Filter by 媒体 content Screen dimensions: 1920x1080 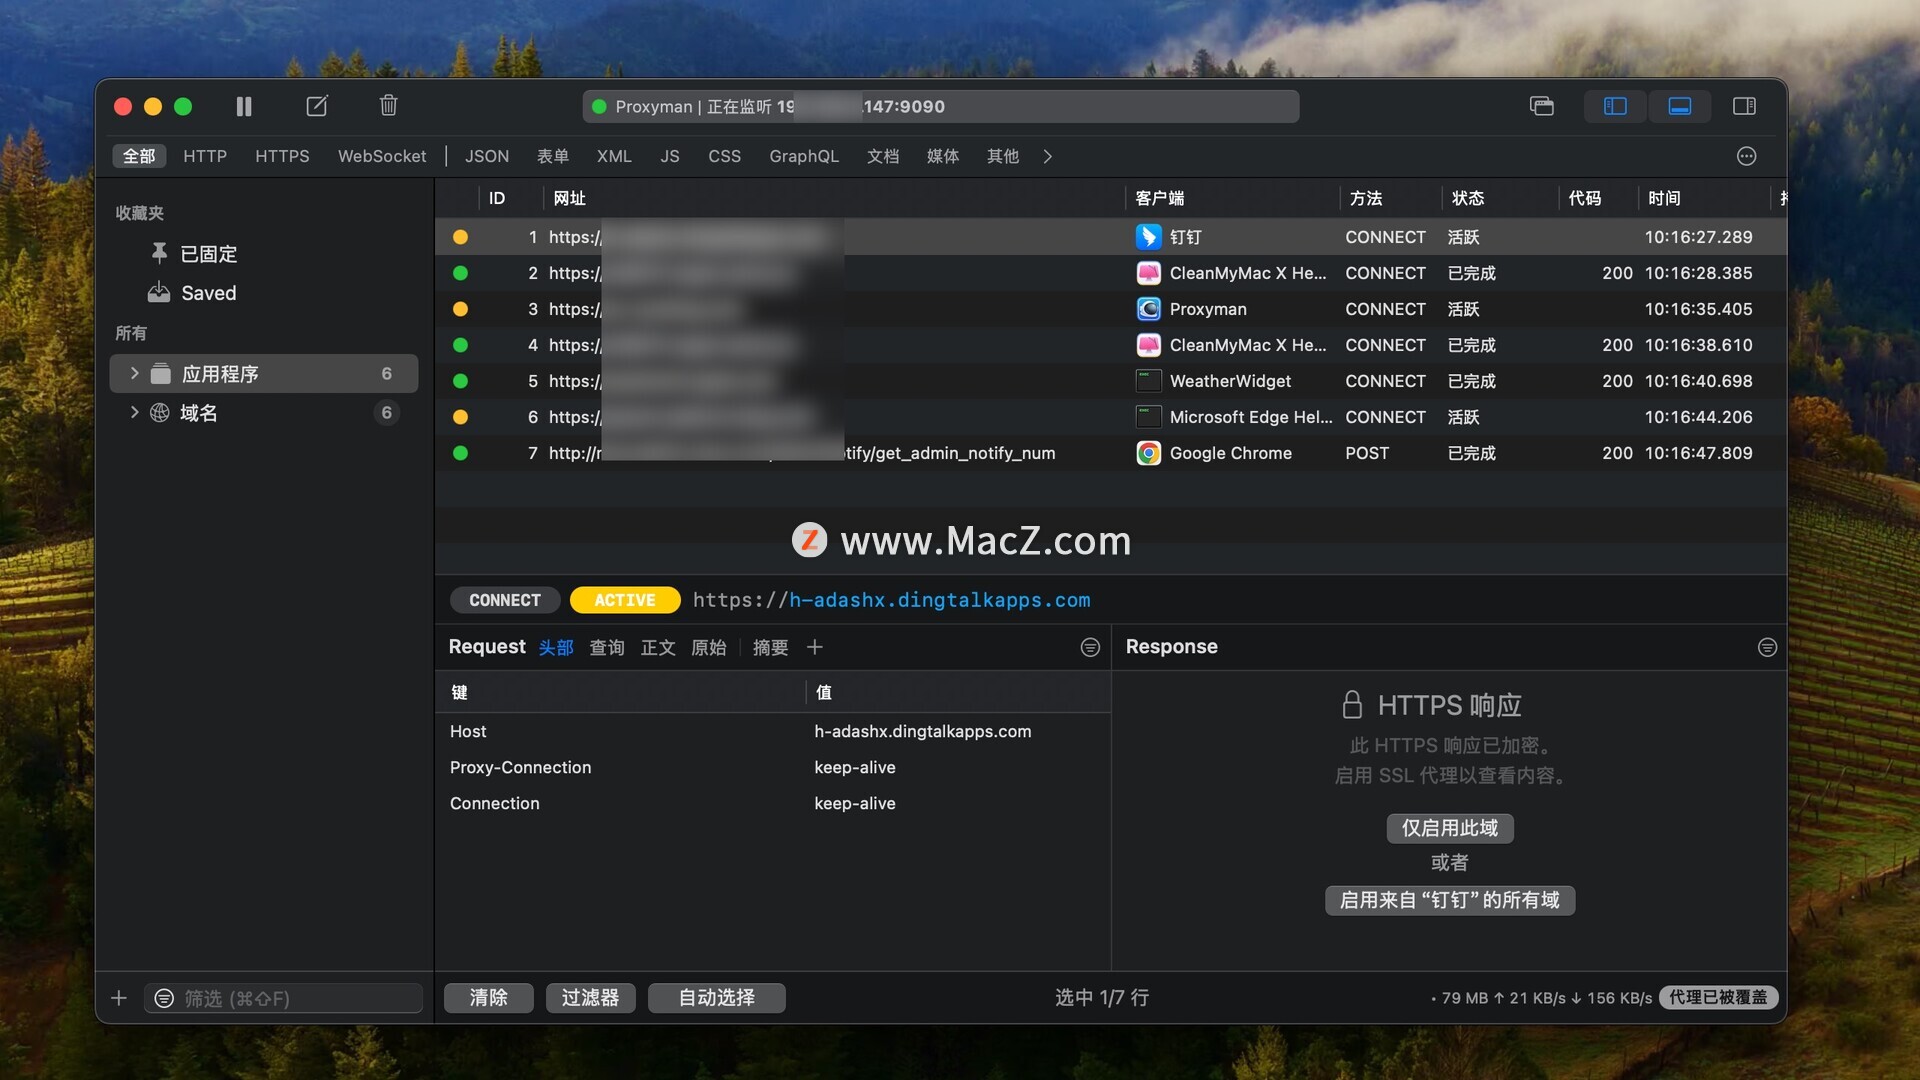pos(943,156)
